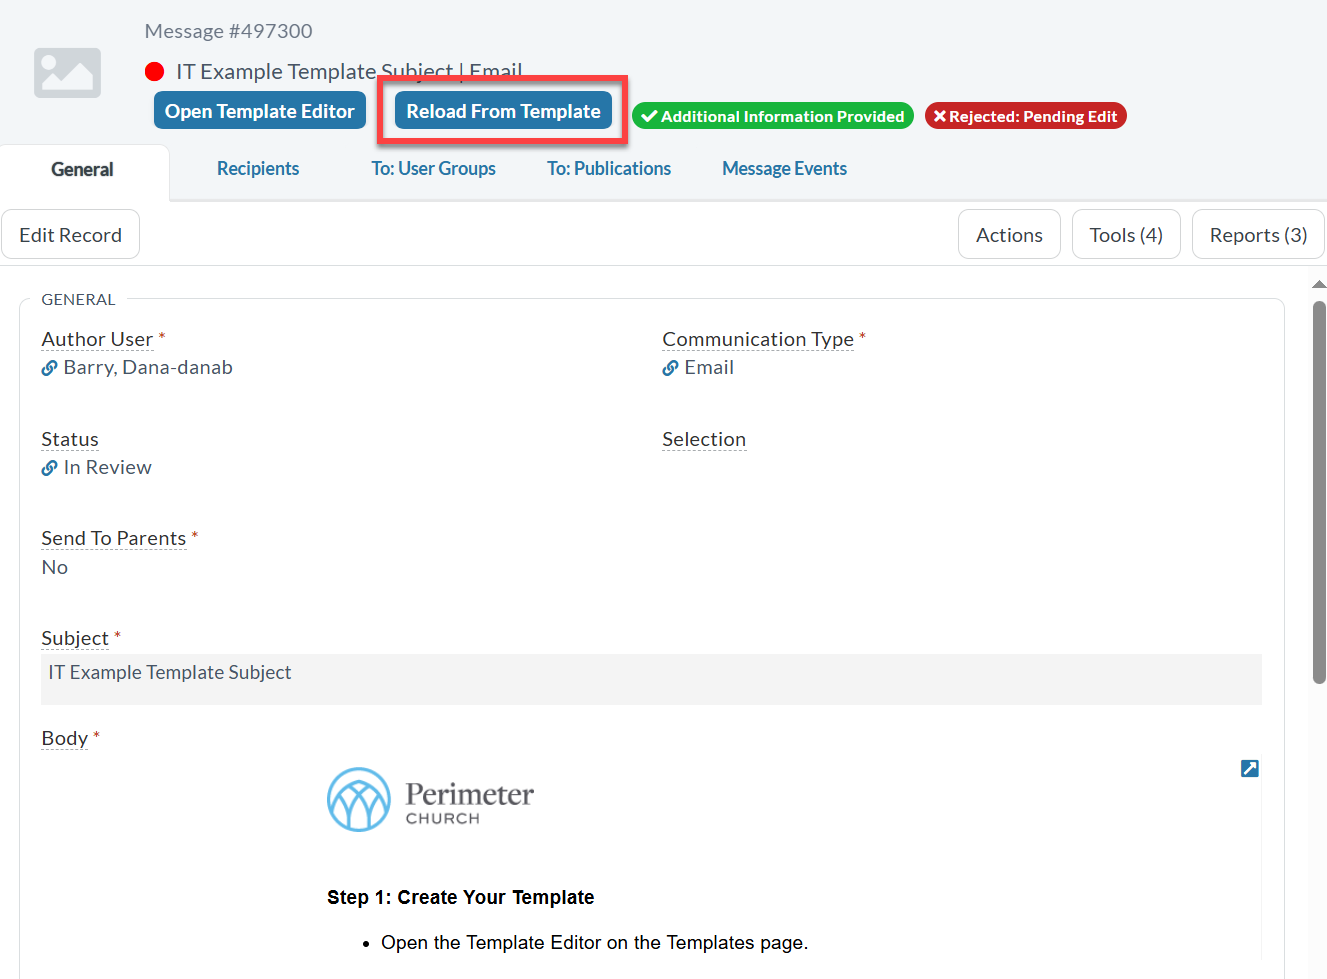Click the vertical scrollbar on the right

[1319, 490]
